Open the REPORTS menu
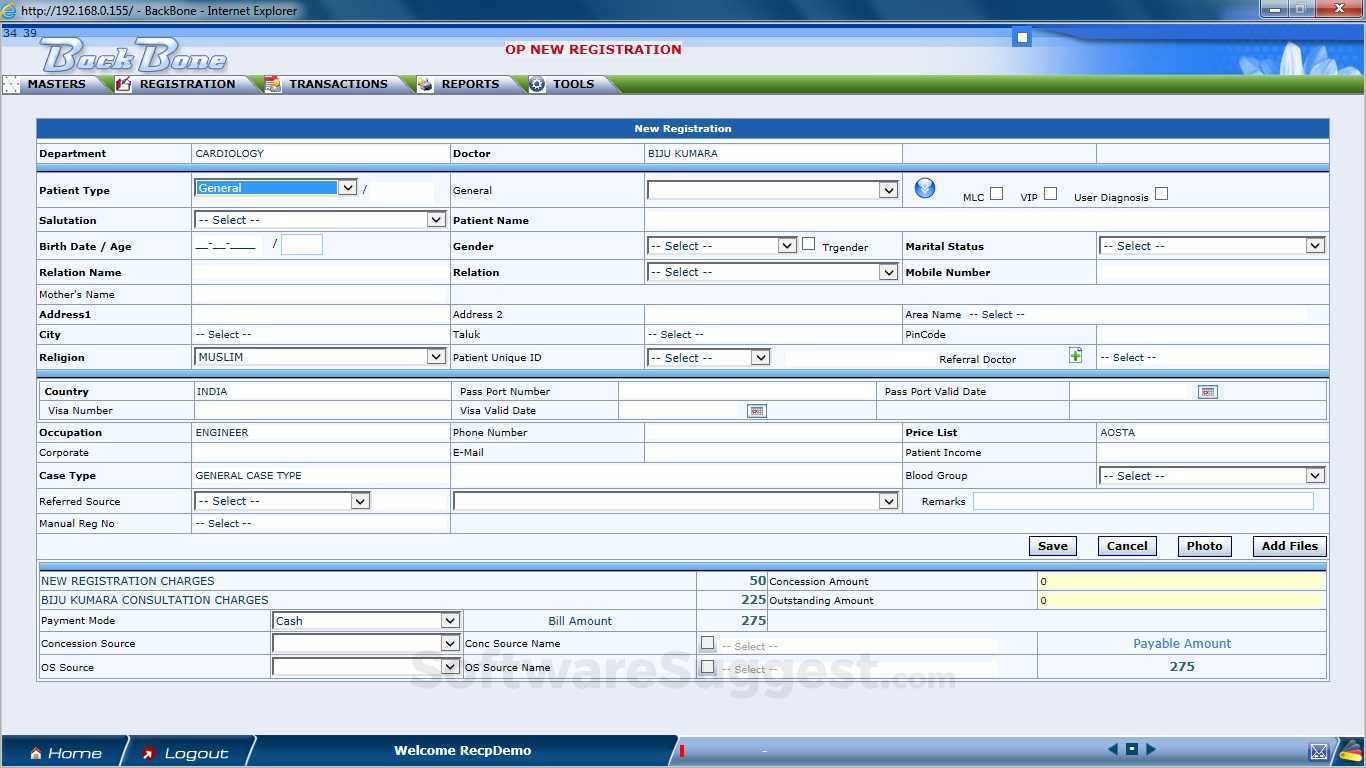 (470, 84)
